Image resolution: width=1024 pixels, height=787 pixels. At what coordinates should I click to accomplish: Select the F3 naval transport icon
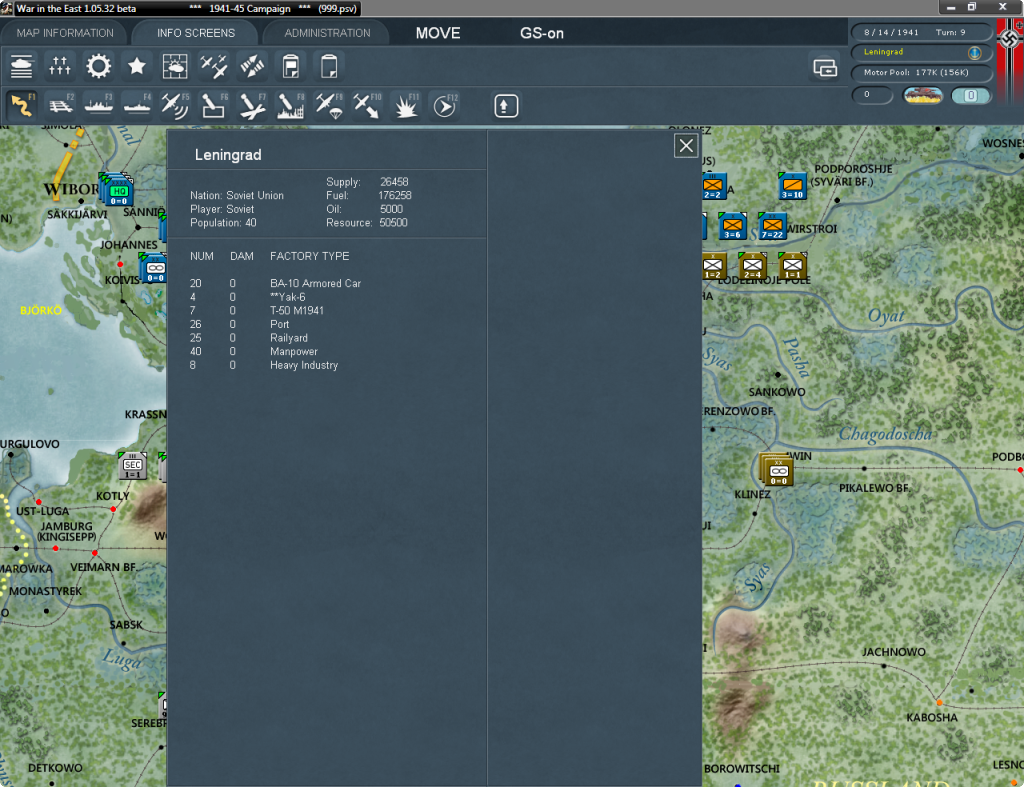click(99, 106)
